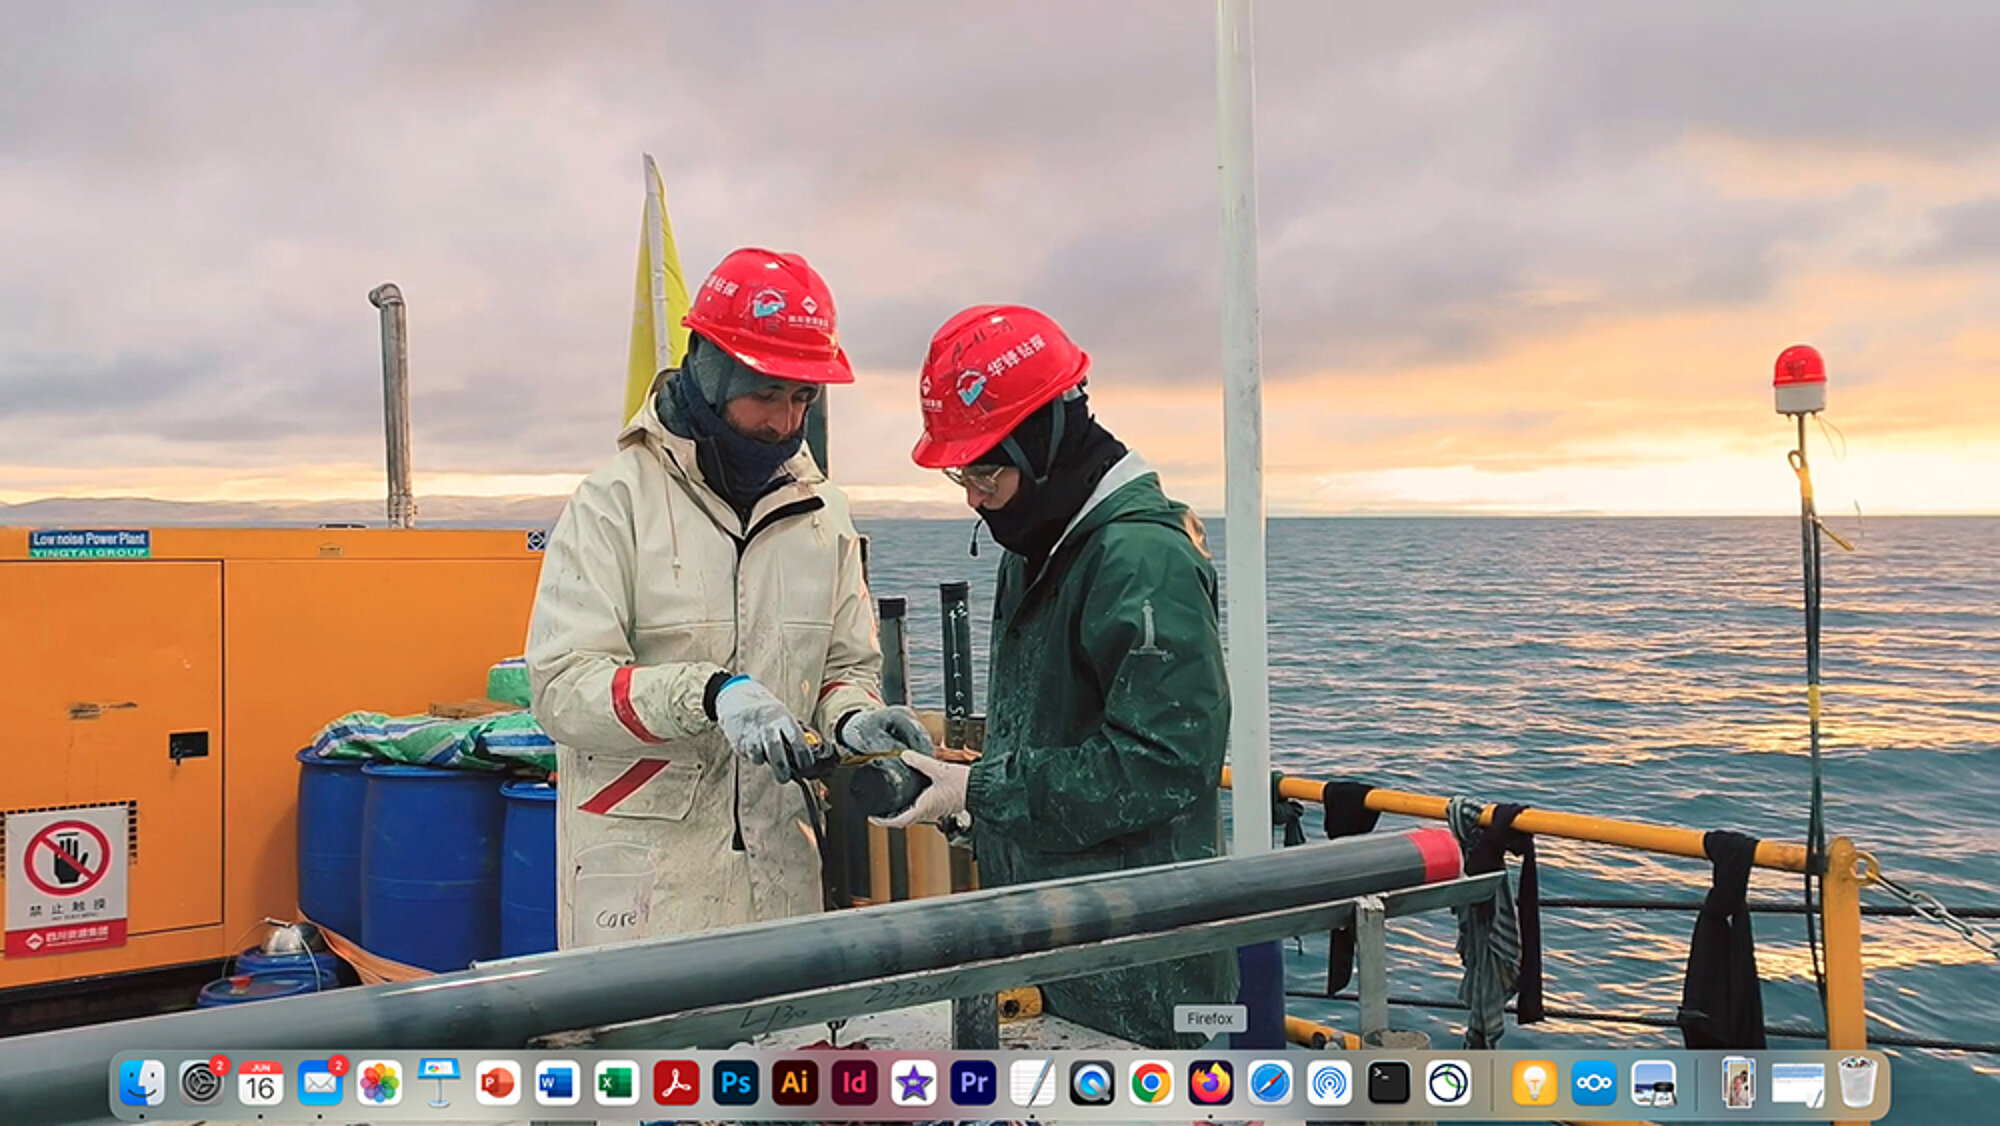Launch Microsoft Excel

(616, 1083)
